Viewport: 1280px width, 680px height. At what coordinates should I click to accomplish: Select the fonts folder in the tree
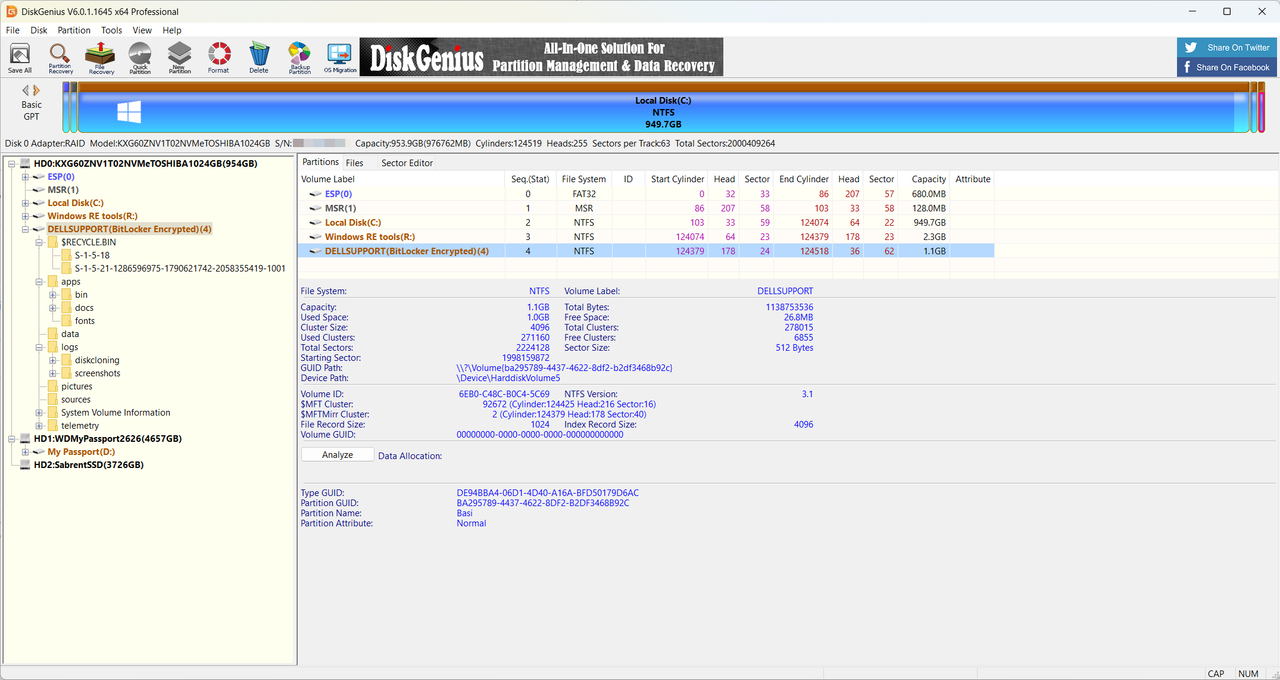point(85,321)
